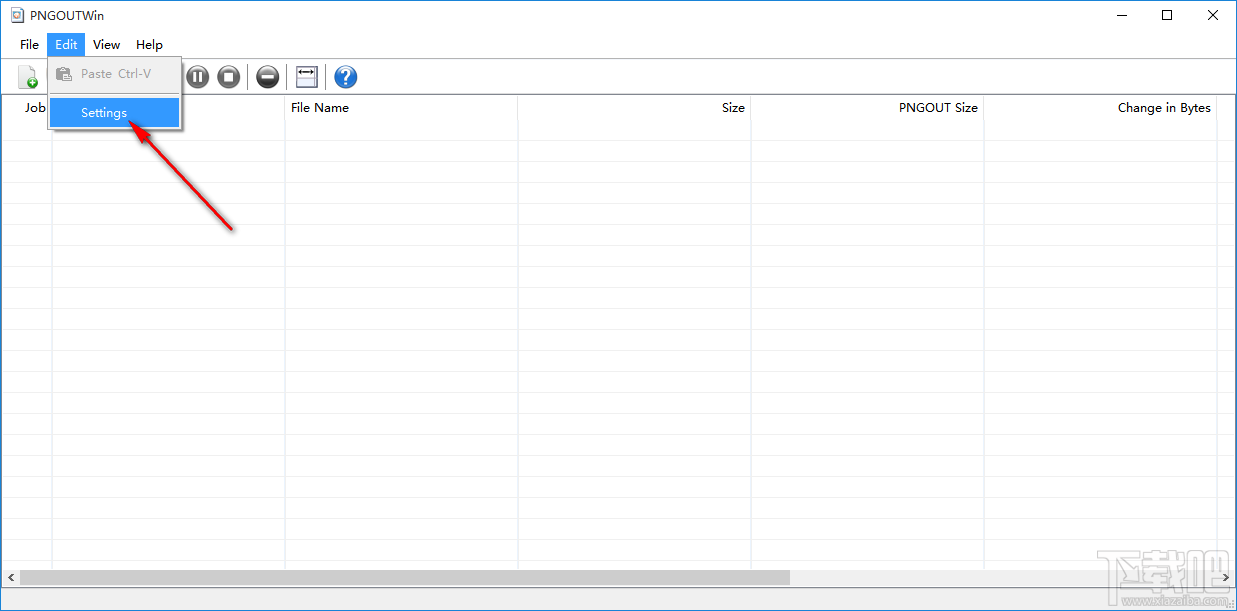Open the Help menu
The image size is (1237, 611).
coord(149,45)
